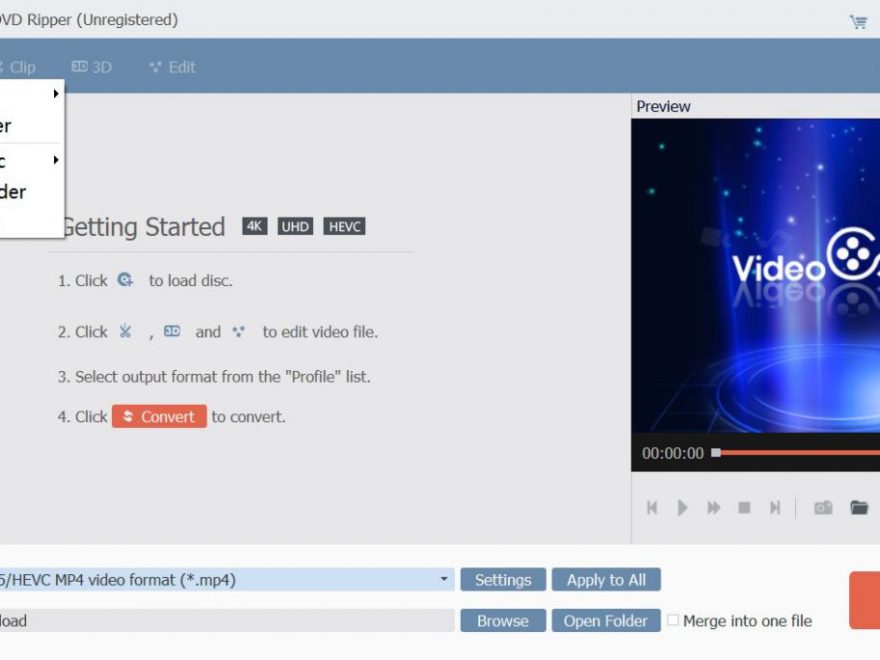Viewport: 880px width, 660px height.
Task: Click the preview progress slider handle
Action: click(716, 452)
